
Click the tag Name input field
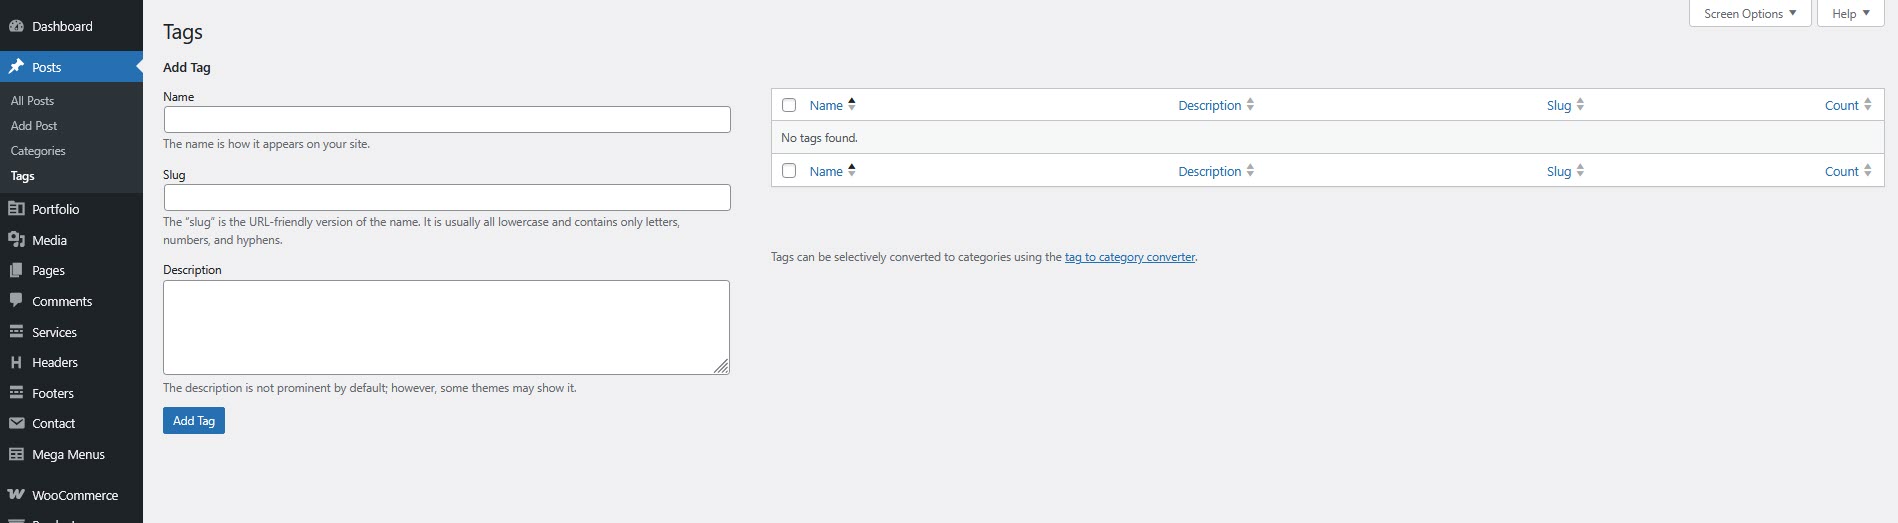click(x=447, y=120)
